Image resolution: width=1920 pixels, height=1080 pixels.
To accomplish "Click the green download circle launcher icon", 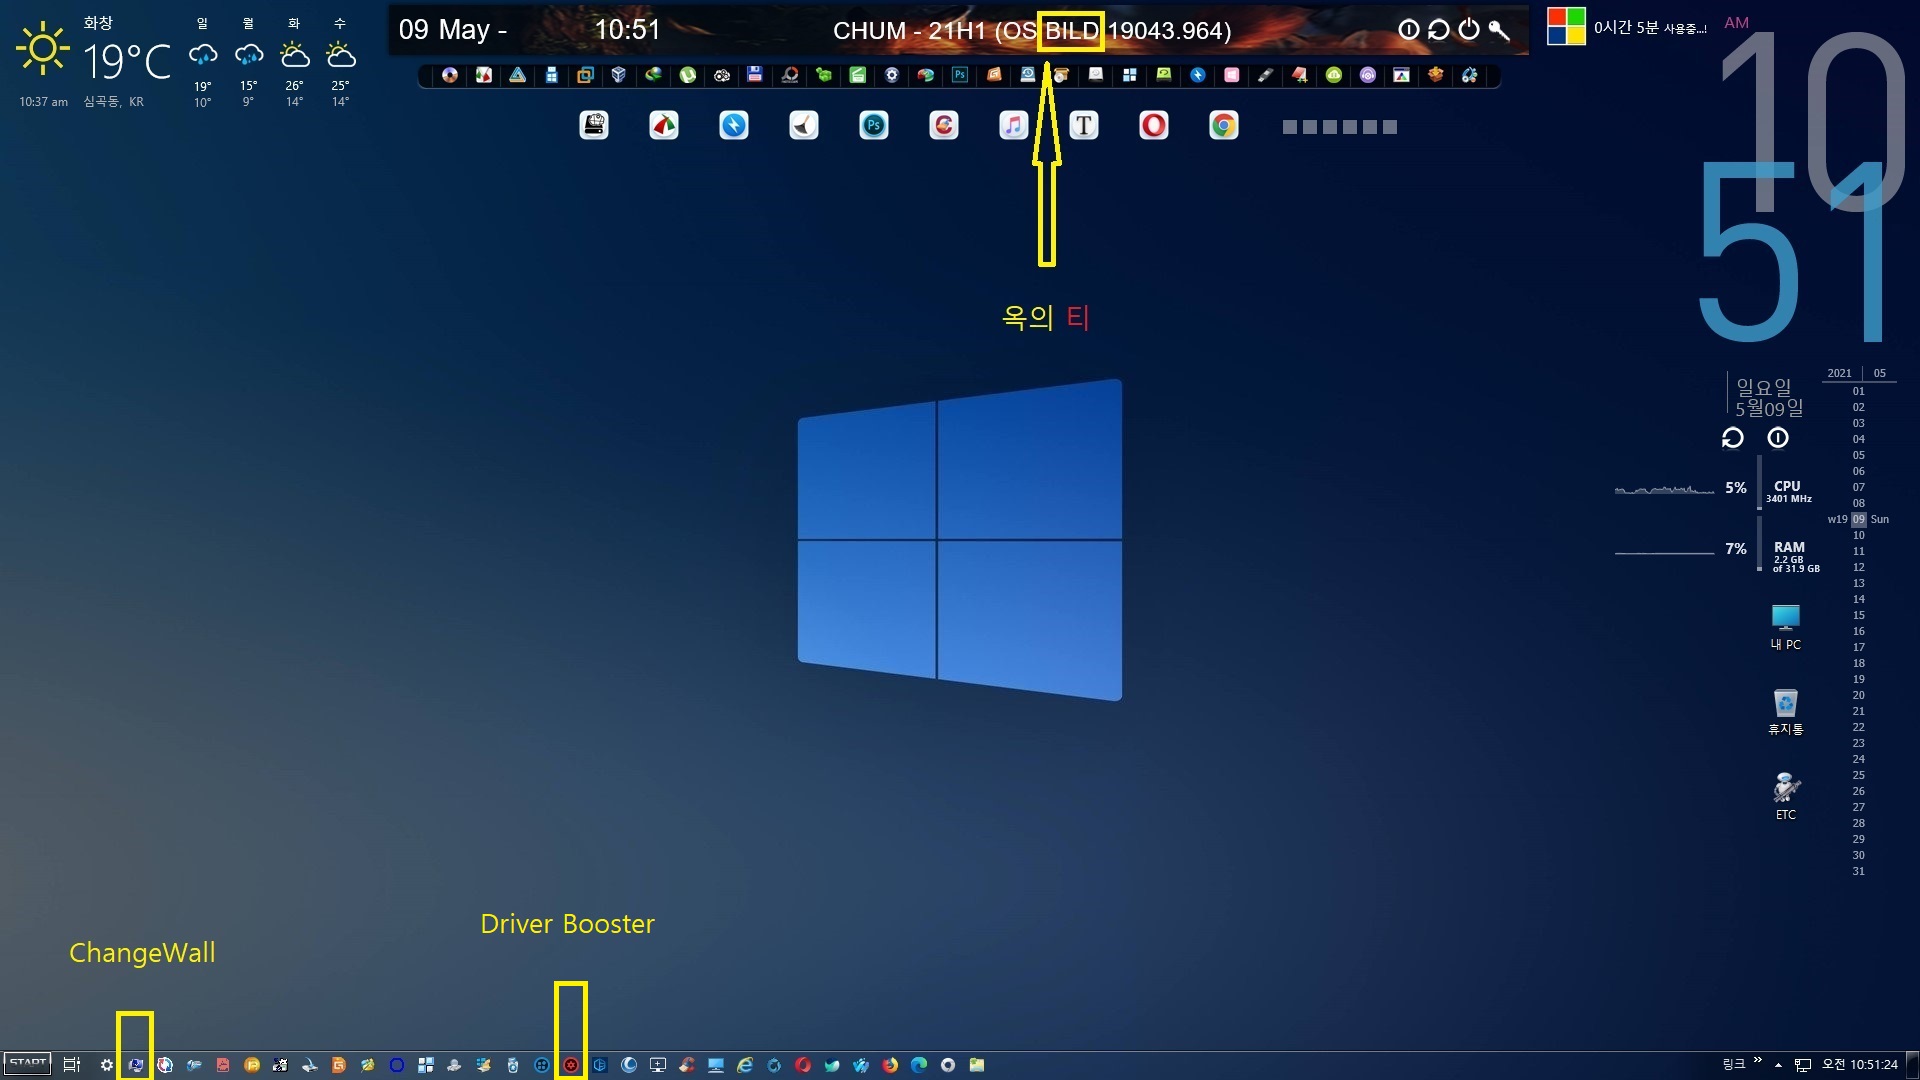I will [x=1334, y=75].
